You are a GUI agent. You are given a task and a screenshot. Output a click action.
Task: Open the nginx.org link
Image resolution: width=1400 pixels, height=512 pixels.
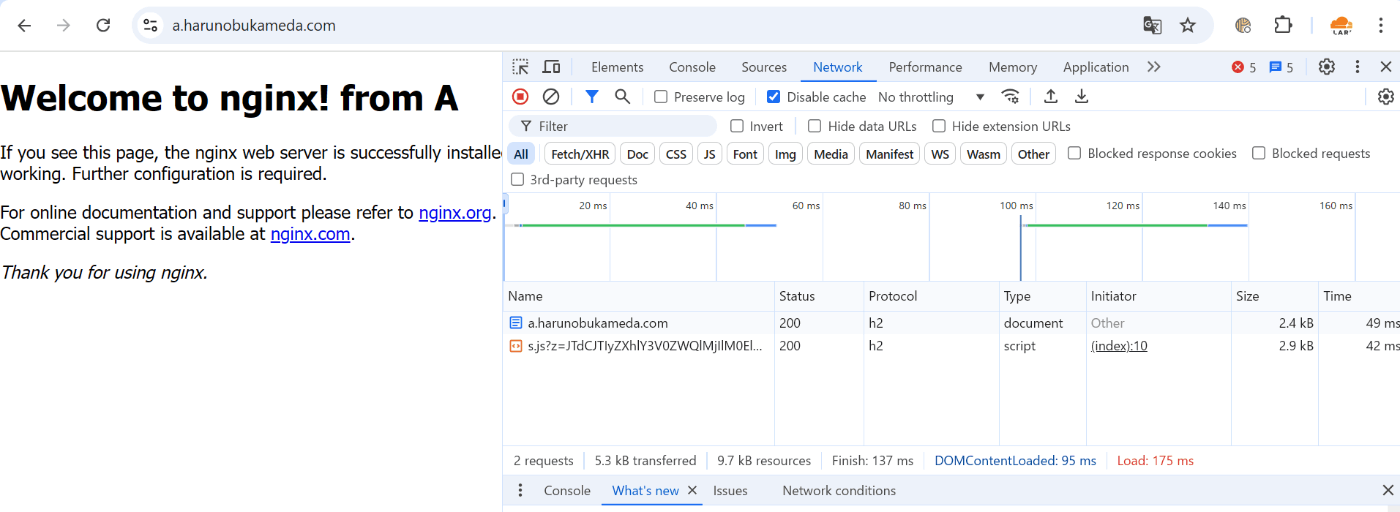(455, 212)
